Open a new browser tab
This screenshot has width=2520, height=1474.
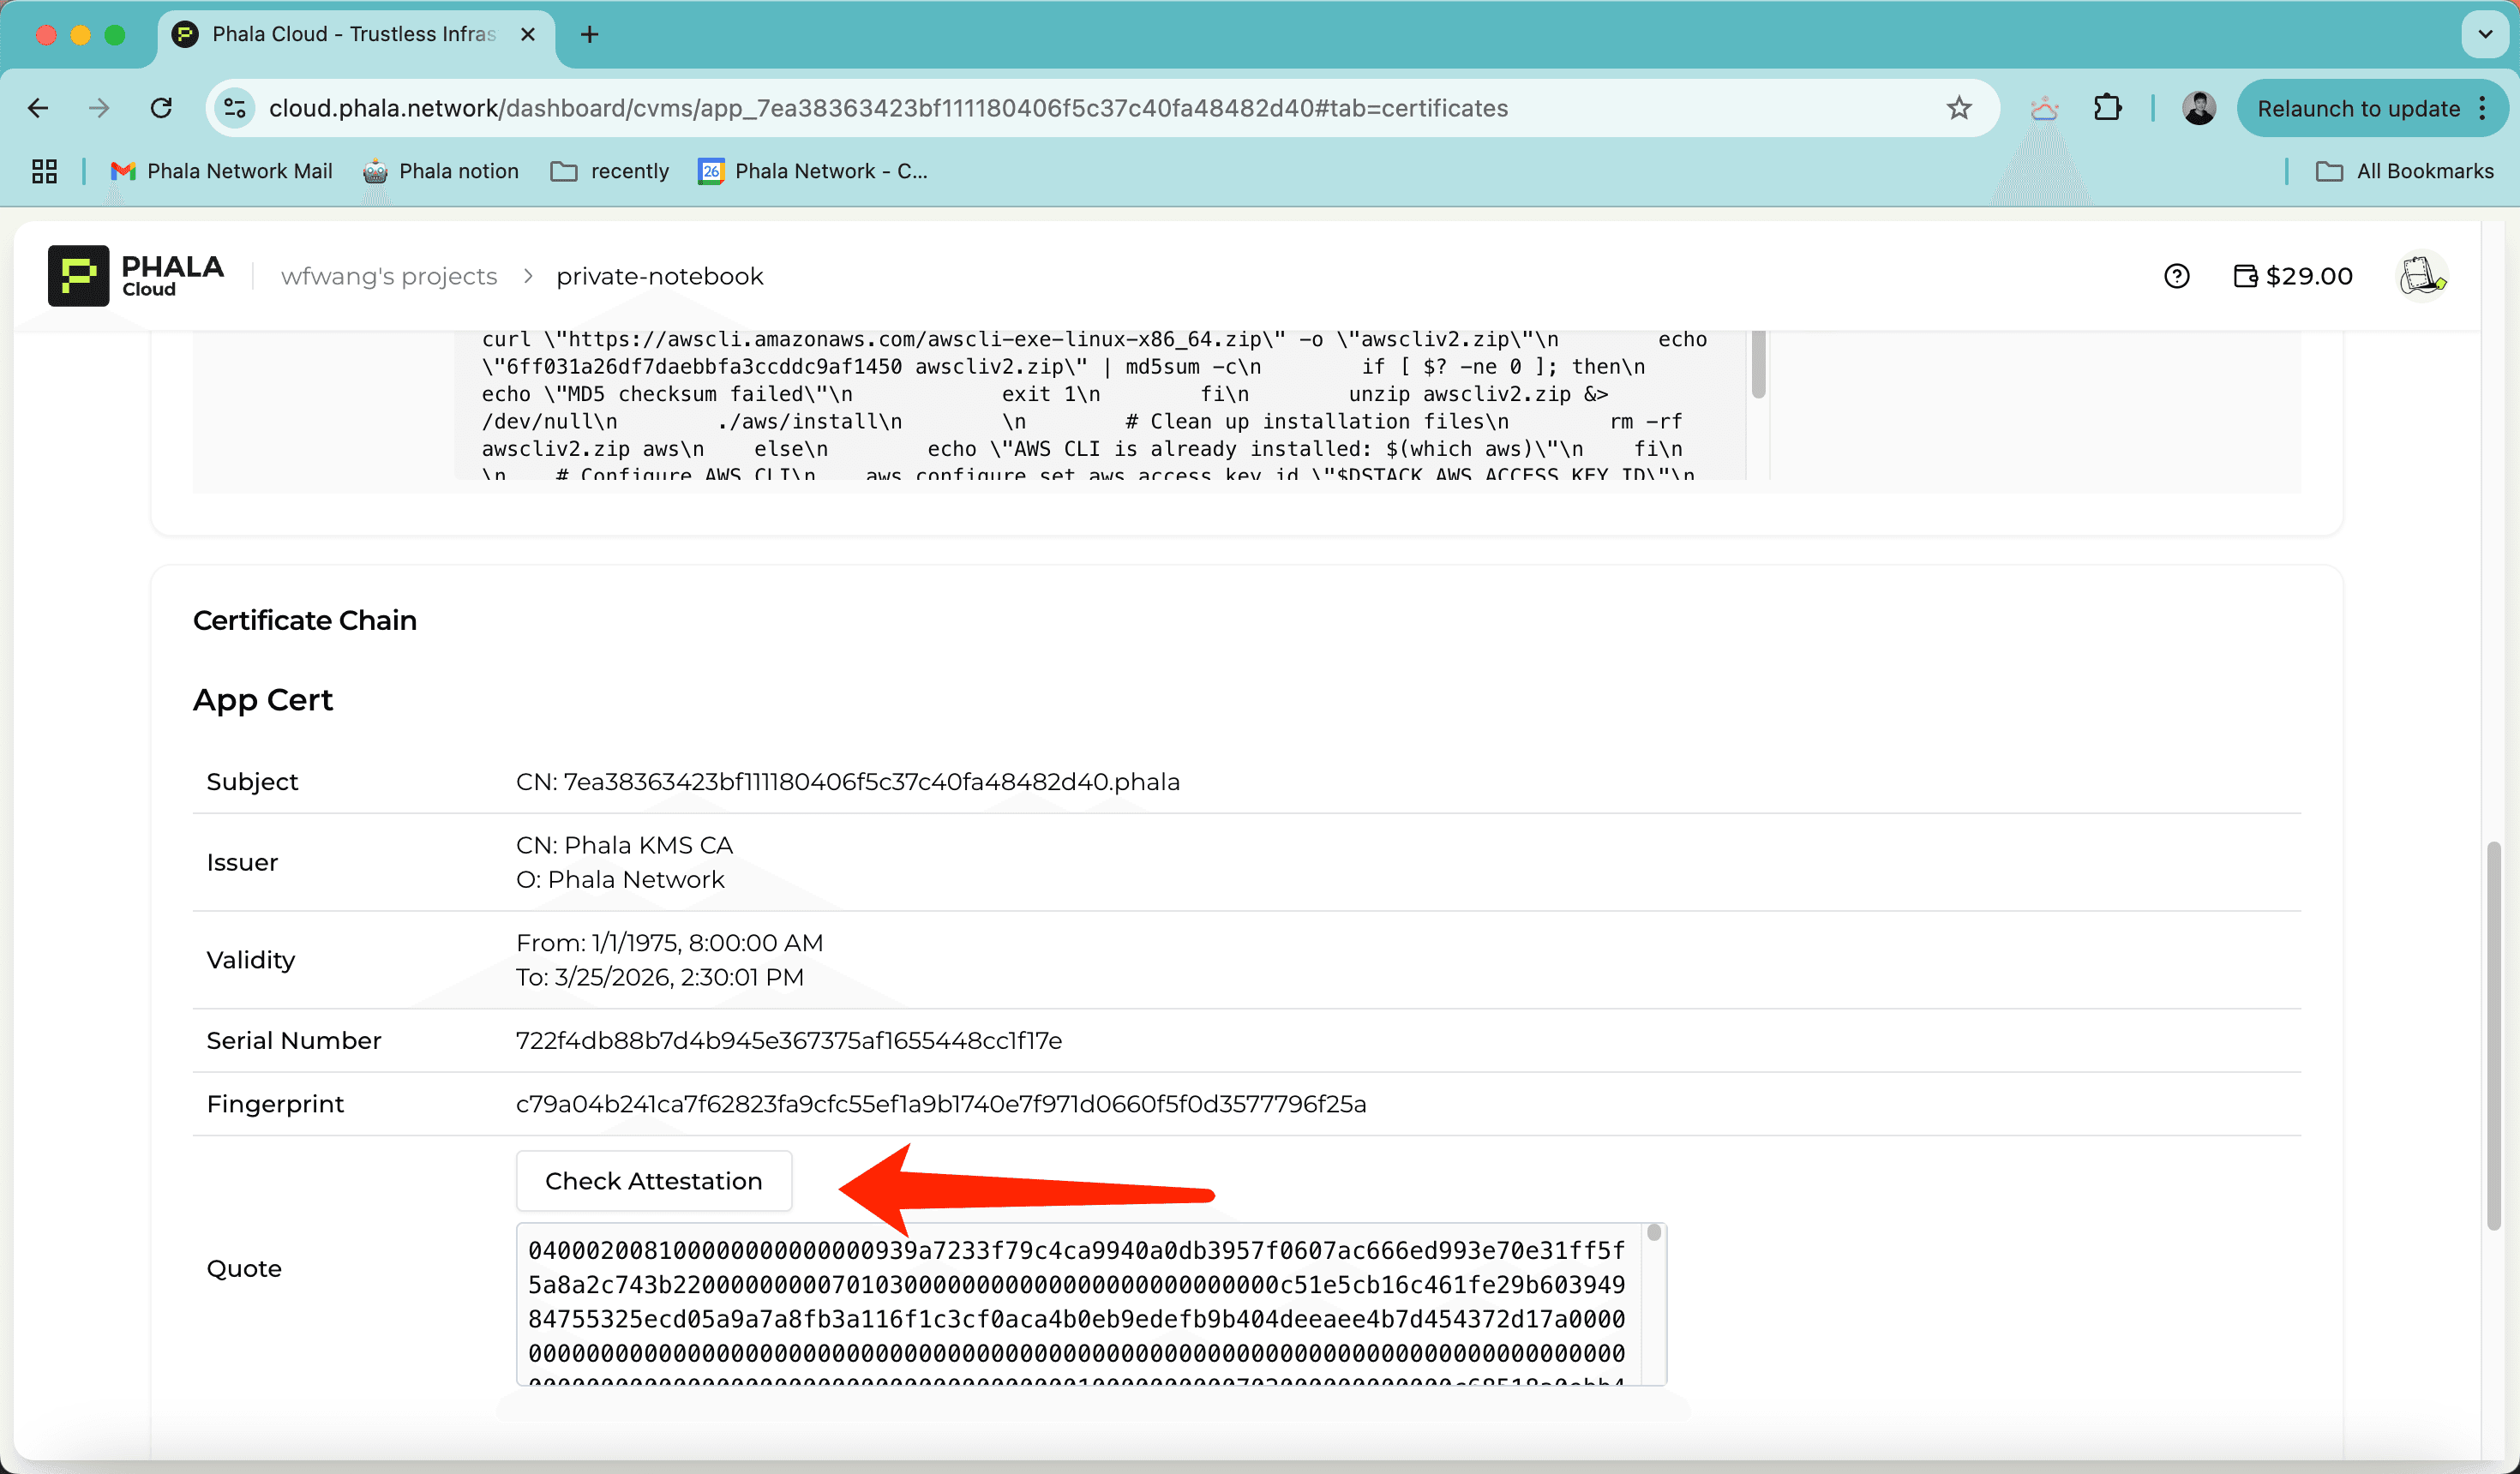tap(590, 35)
